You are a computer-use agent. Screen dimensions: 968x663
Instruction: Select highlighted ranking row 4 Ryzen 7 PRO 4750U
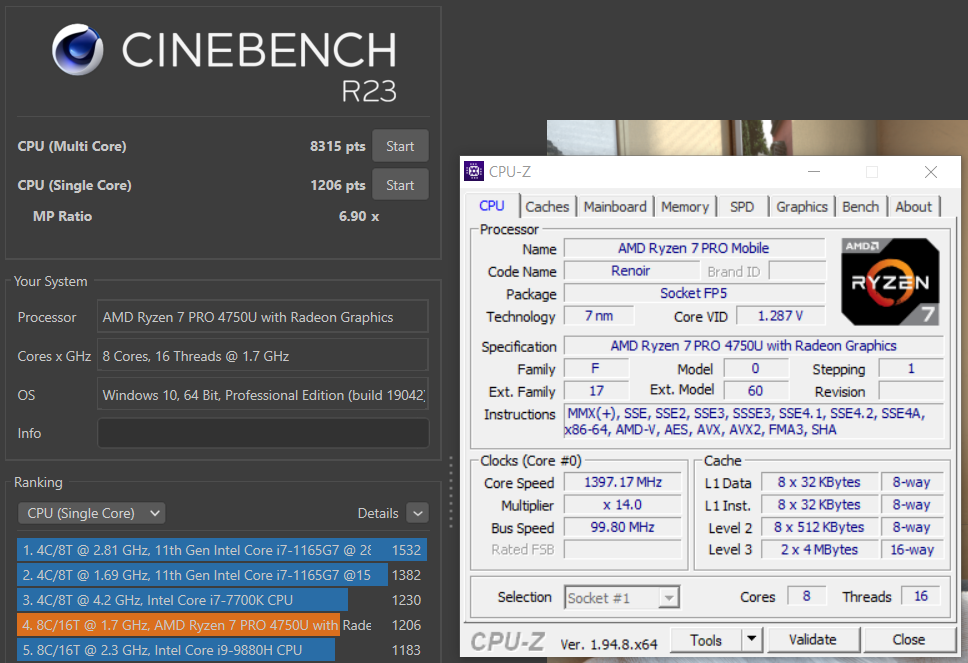[x=222, y=625]
